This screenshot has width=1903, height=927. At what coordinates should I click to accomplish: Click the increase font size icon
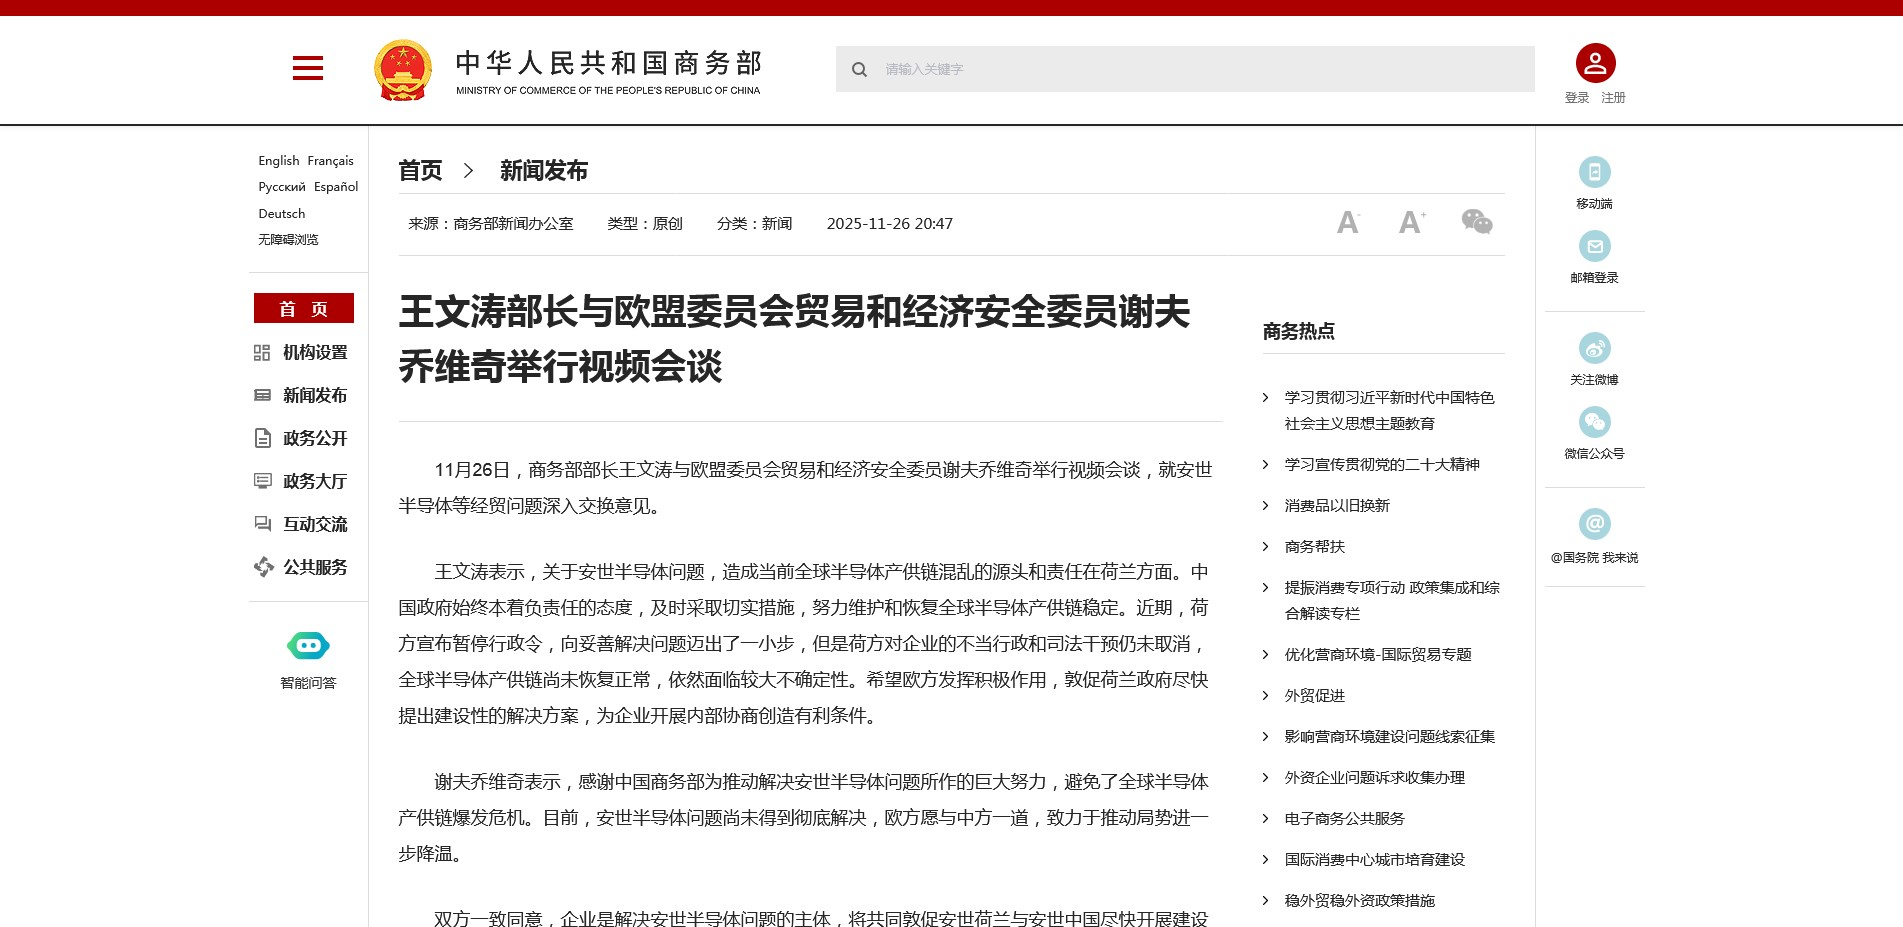click(1411, 222)
